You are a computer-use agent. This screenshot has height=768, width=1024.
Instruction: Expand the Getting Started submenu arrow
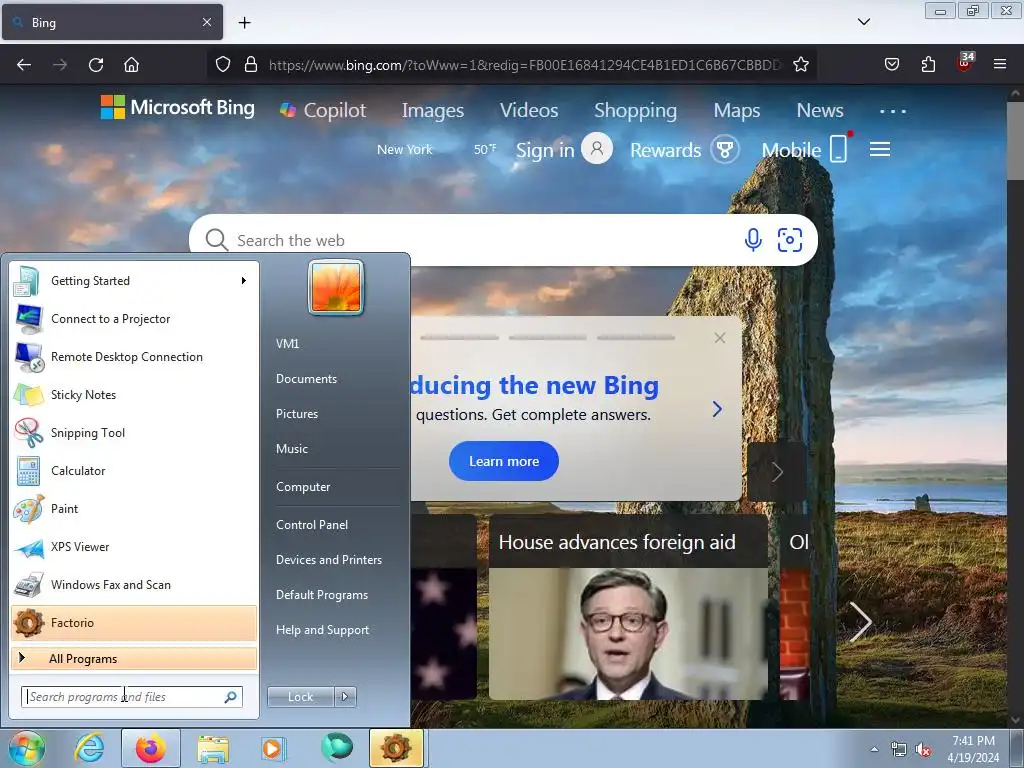[x=244, y=281]
